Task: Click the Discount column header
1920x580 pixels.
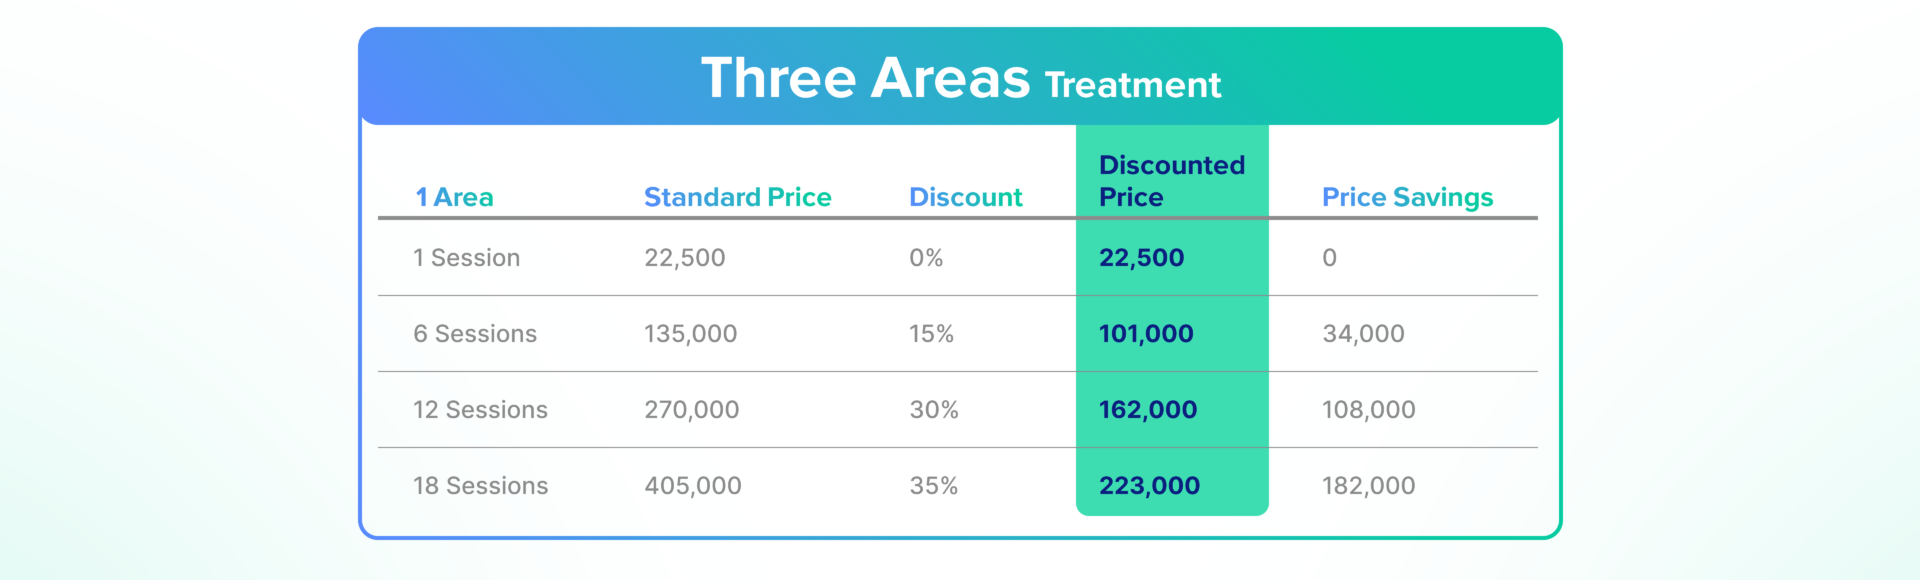Action: coord(965,197)
